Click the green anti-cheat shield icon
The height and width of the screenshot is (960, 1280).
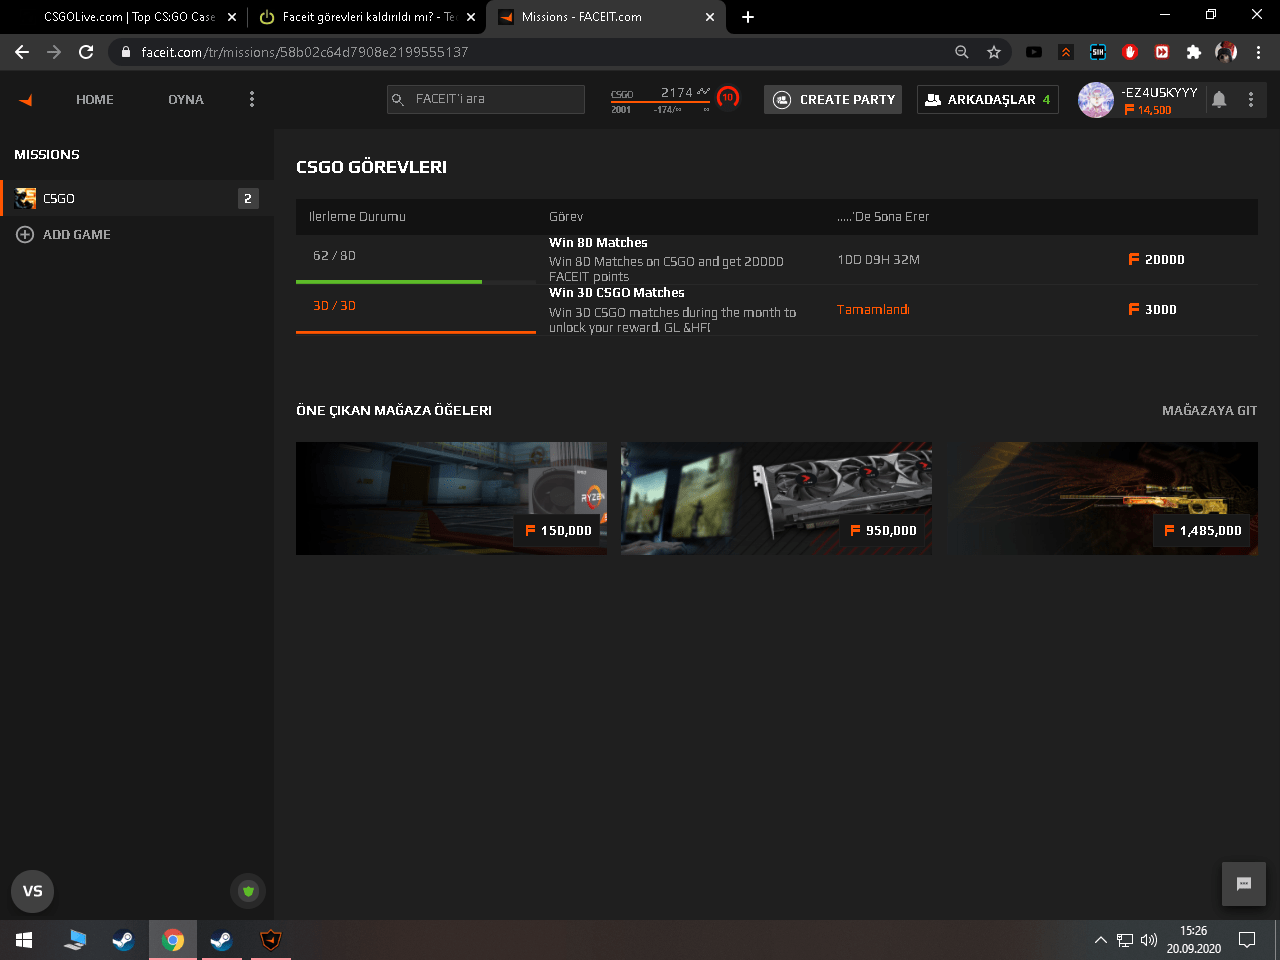pyautogui.click(x=248, y=891)
